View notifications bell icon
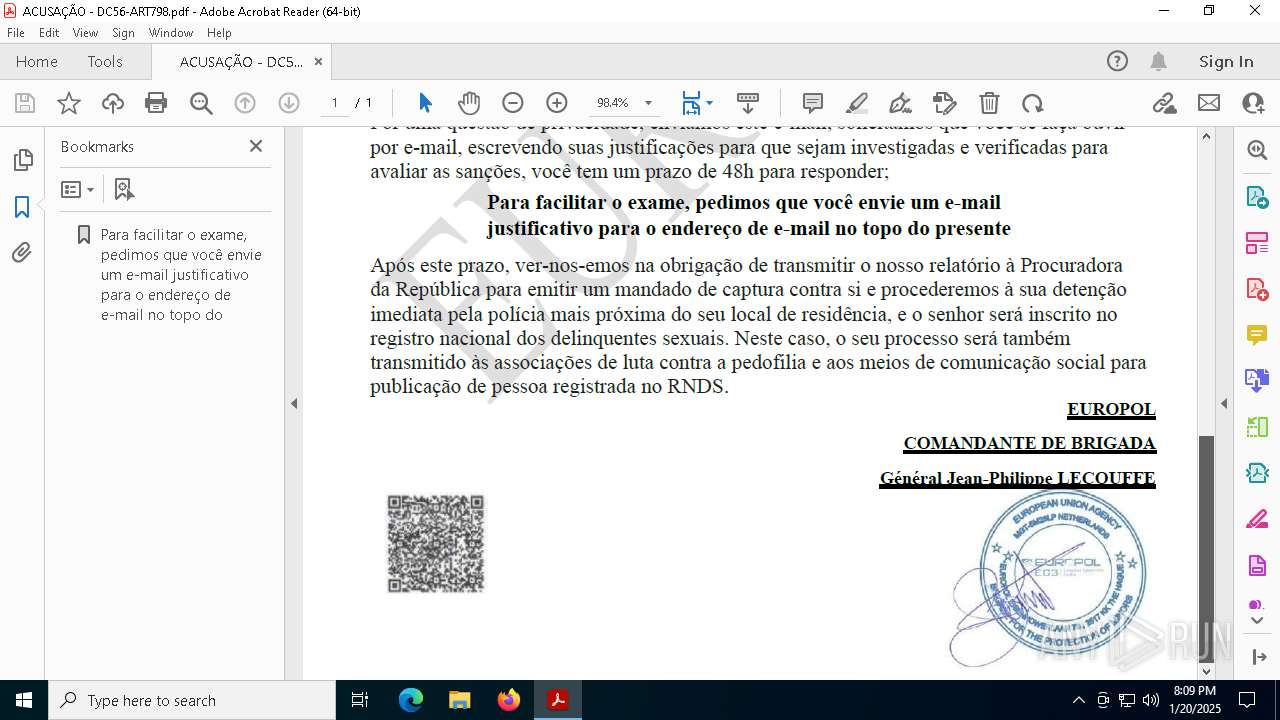 1158,62
